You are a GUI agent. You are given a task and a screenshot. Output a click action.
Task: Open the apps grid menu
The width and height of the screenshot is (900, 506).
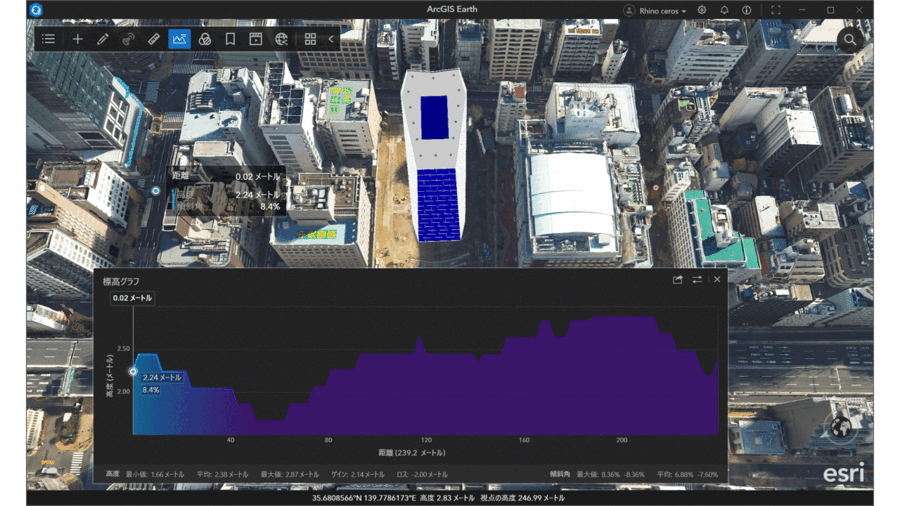[310, 39]
